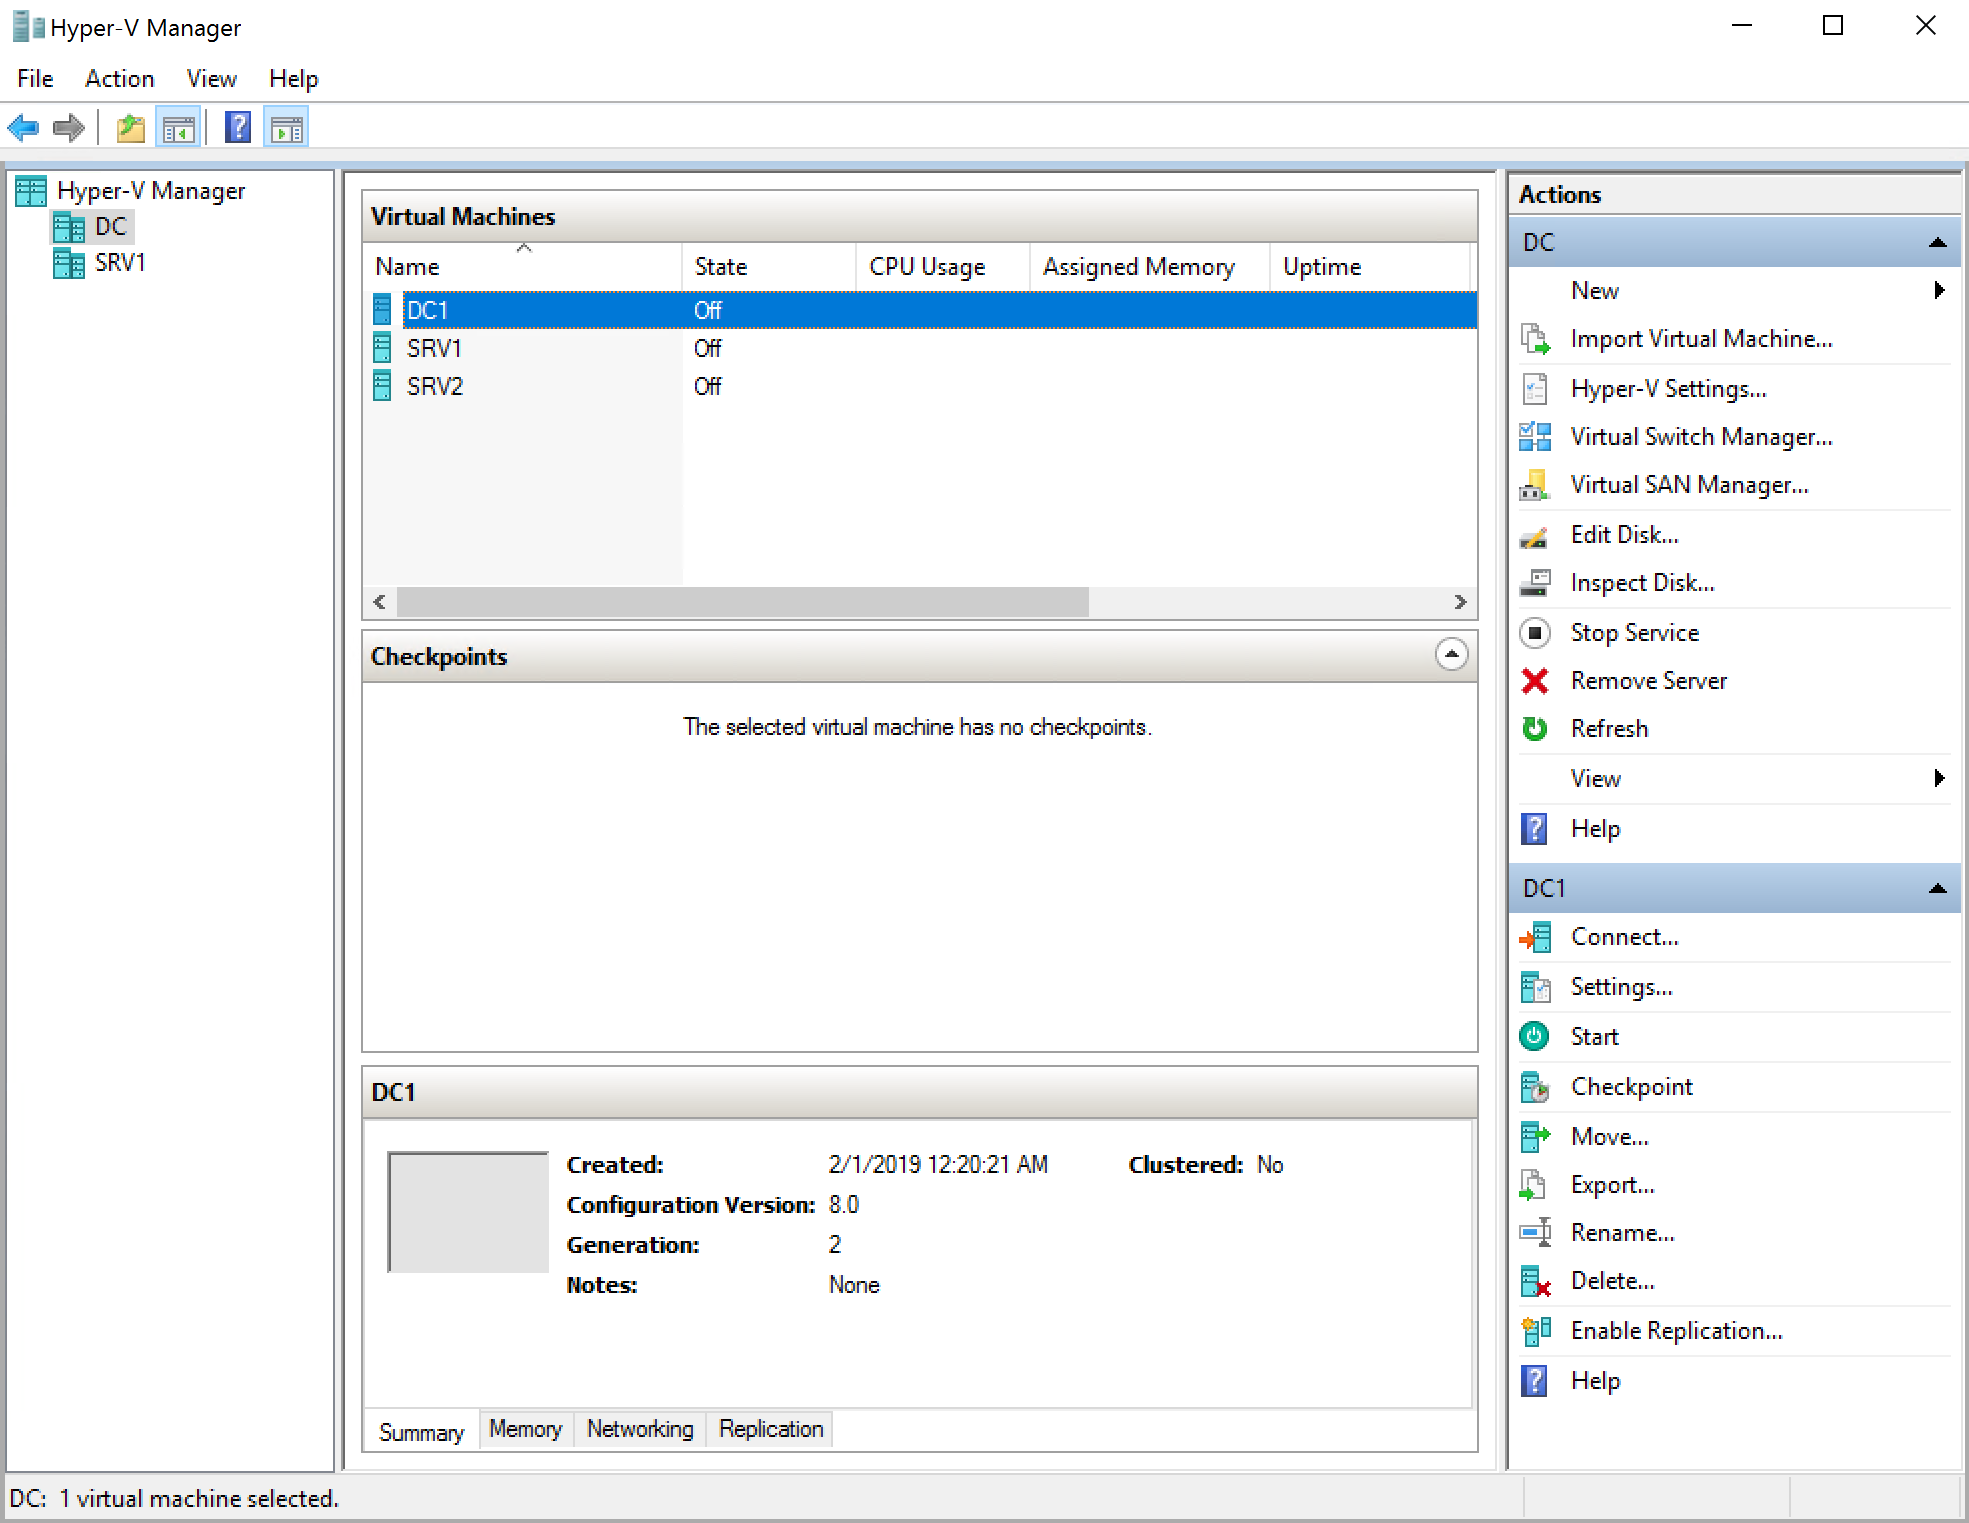Click the Help icon under DC1 actions
Screen dimensions: 1969x1523
pyautogui.click(x=1534, y=1381)
